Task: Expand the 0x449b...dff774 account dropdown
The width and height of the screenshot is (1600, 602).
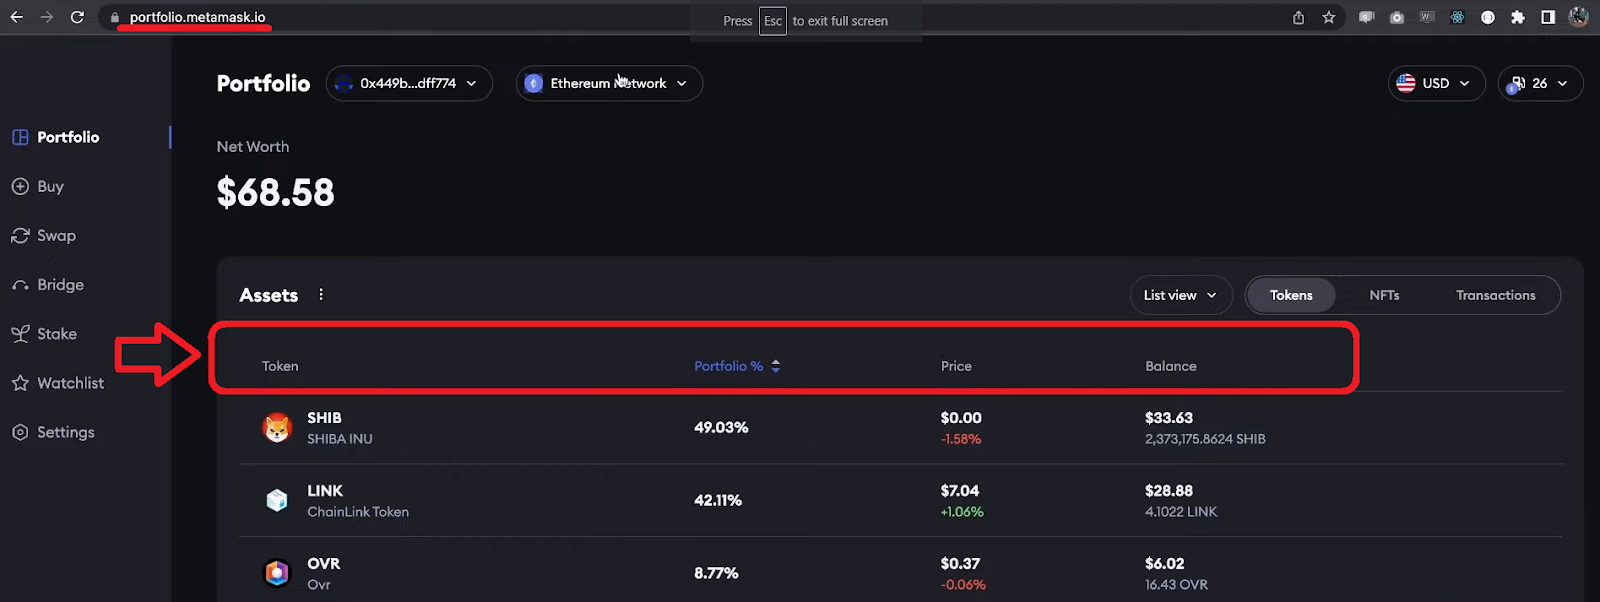Action: (x=409, y=83)
